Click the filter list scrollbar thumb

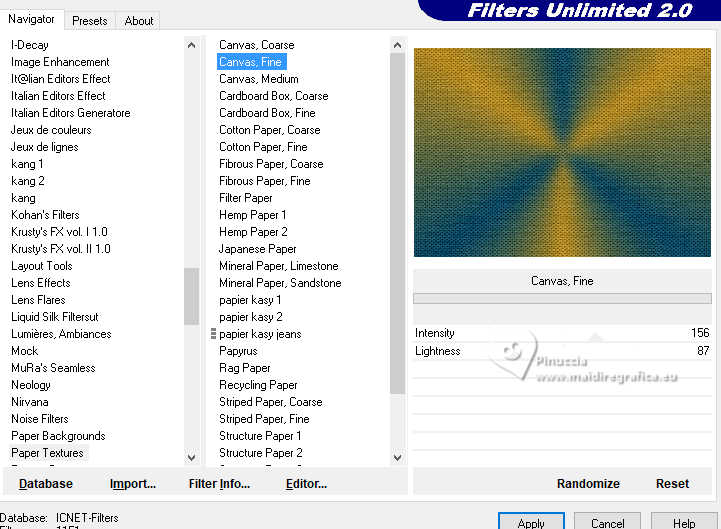(397, 223)
